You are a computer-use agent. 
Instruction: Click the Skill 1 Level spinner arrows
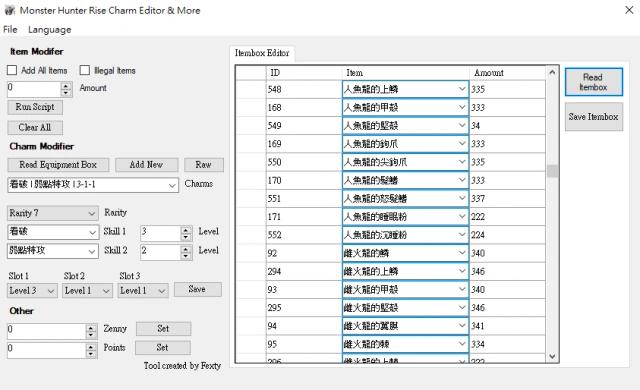[186, 233]
